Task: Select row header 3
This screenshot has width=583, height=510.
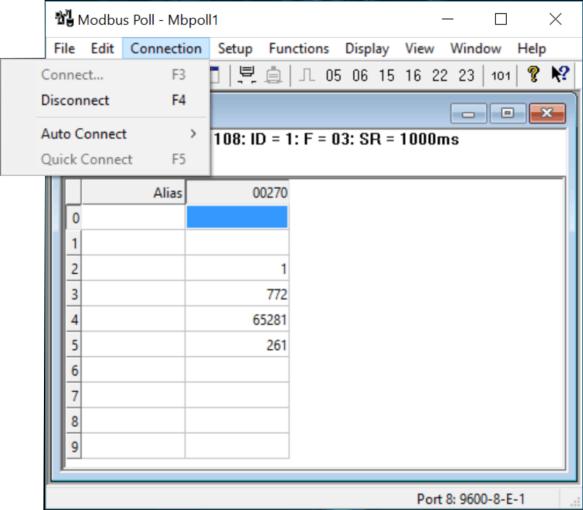Action: (74, 294)
